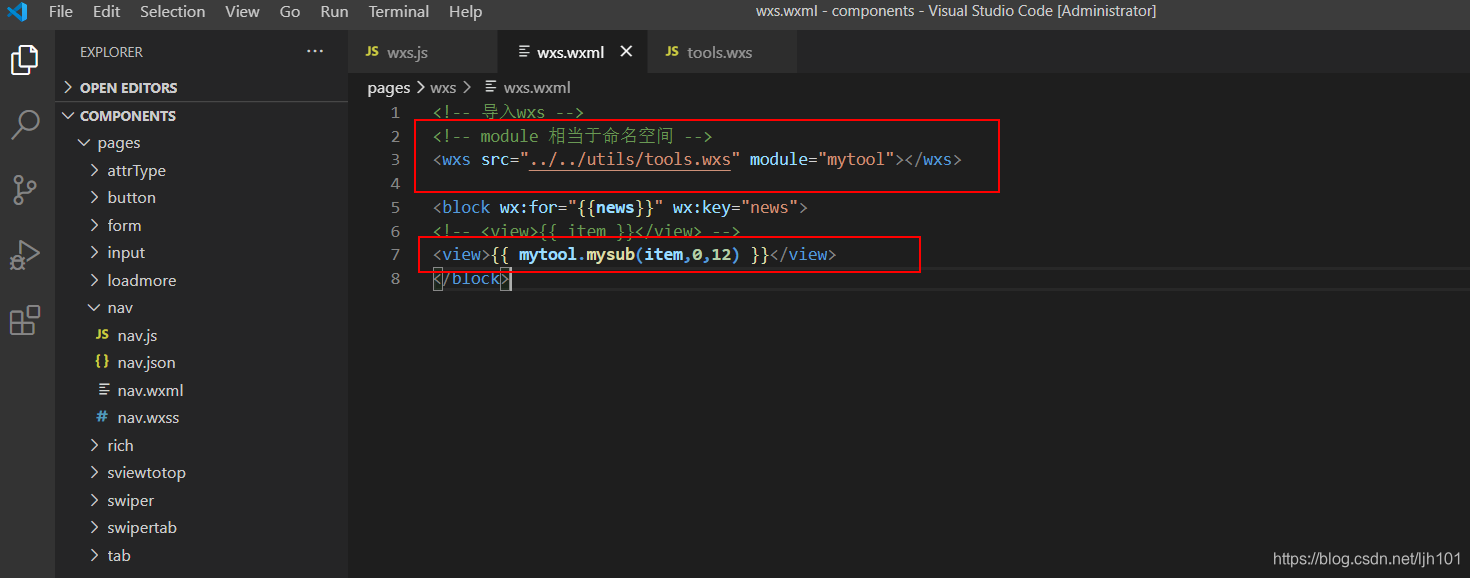Place cursor on wx:key attribute
This screenshot has width=1470, height=578.
(x=701, y=208)
